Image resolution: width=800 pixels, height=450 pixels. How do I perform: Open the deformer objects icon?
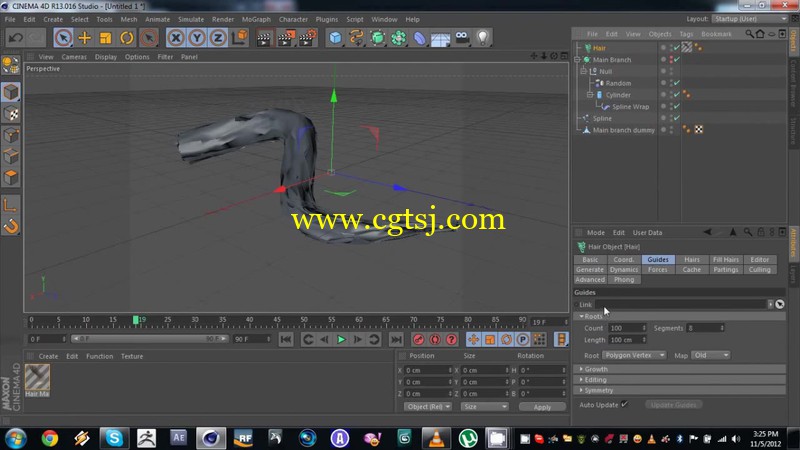[419, 38]
